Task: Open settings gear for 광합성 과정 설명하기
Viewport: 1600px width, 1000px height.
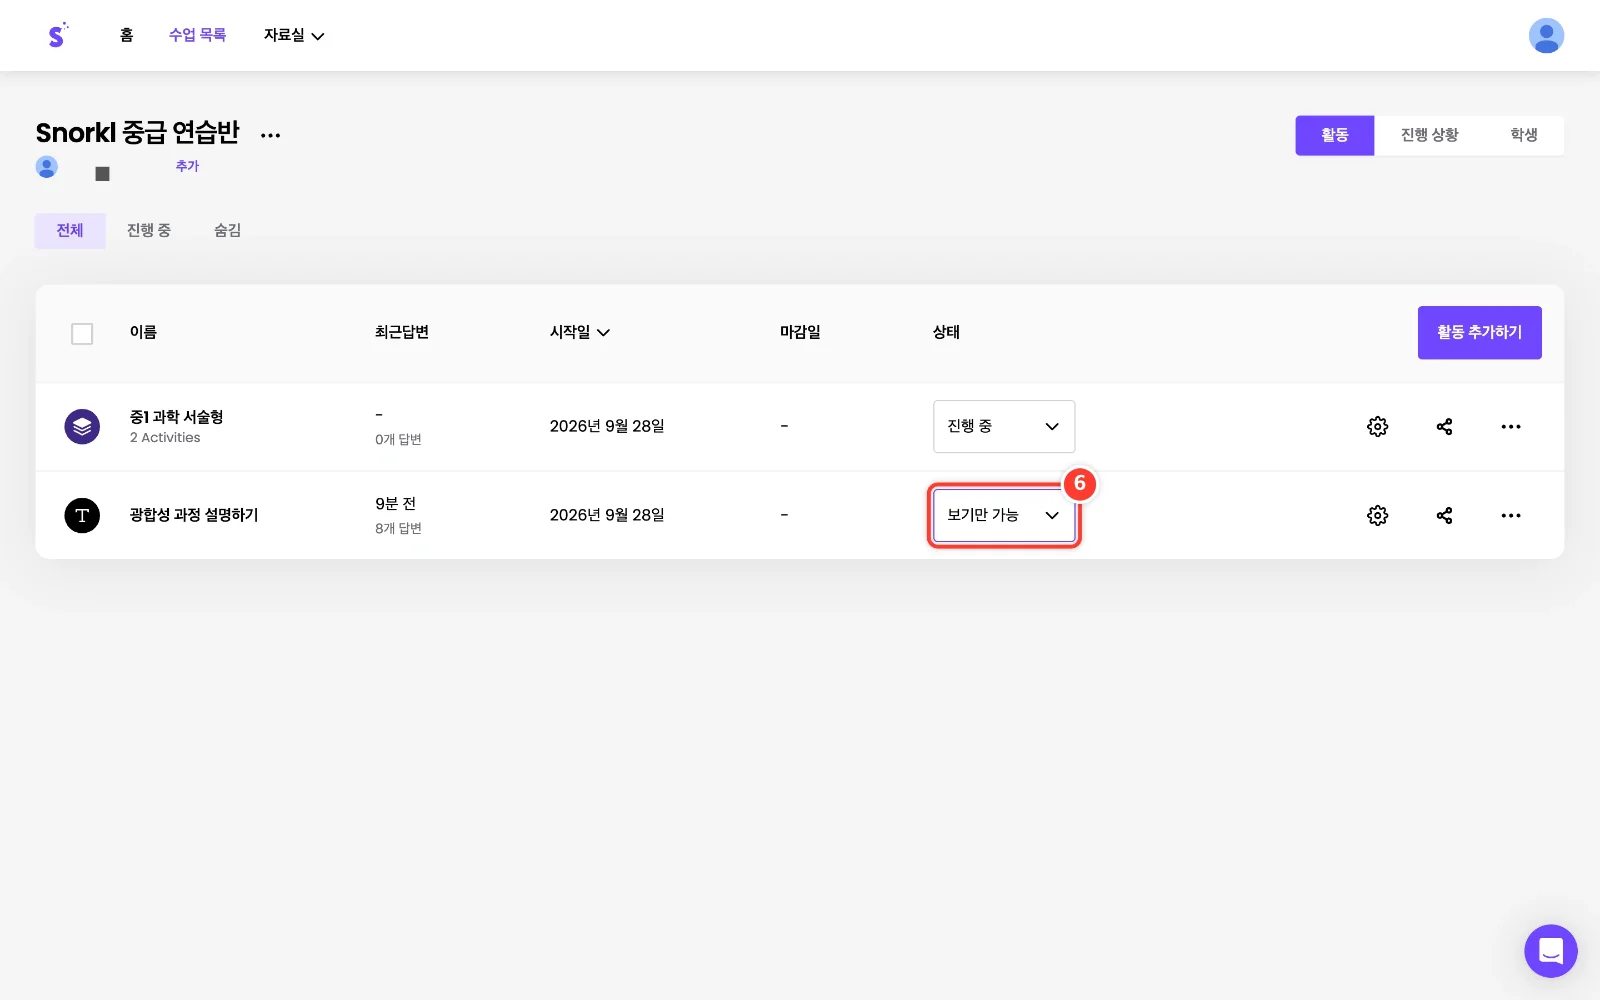Action: [x=1377, y=516]
